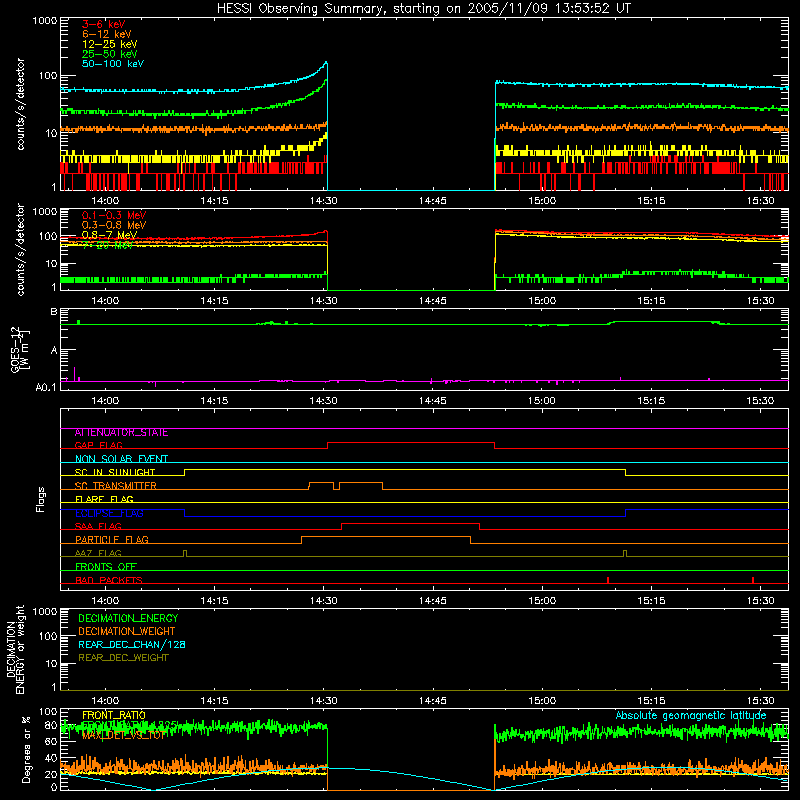Click the SC_IN_SUNLIGHT flag label
This screenshot has height=800, width=800.
[115, 472]
